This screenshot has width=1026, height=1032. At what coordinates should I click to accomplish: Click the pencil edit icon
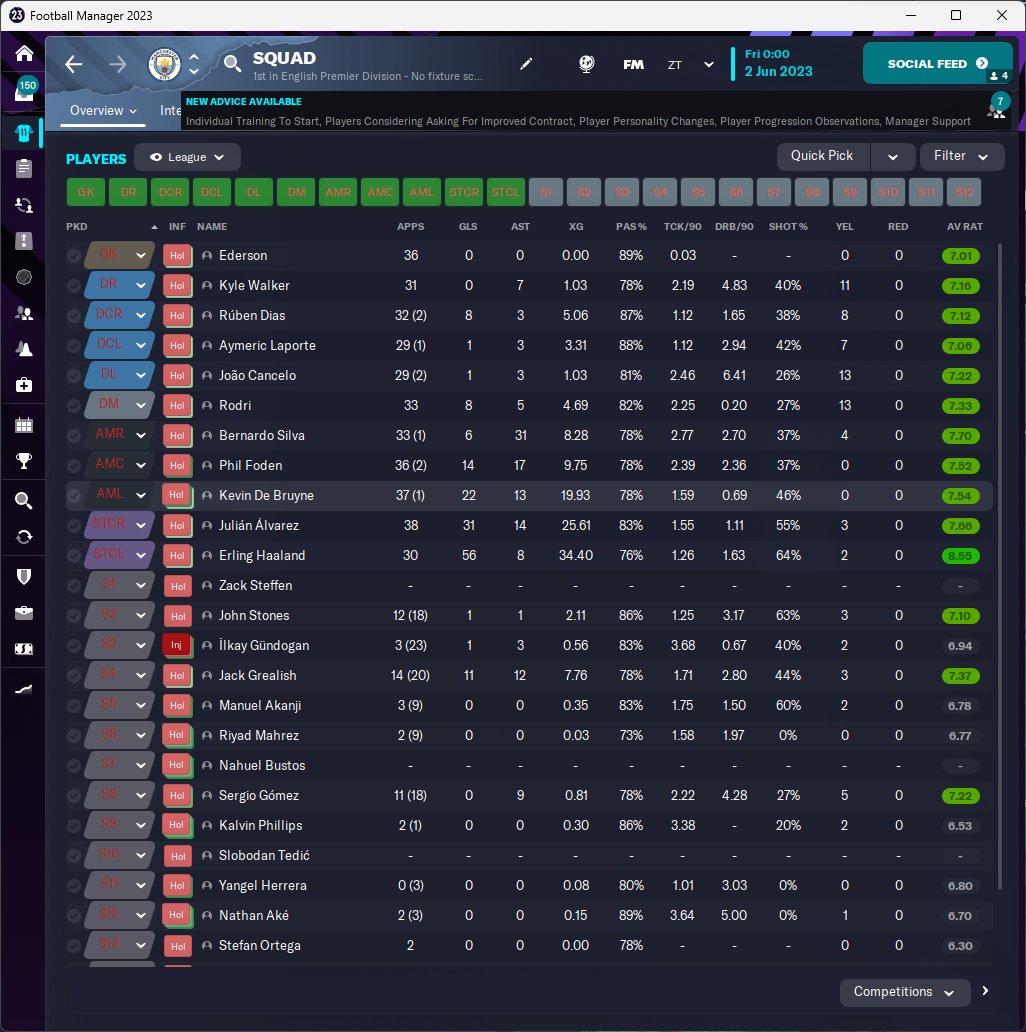(x=526, y=64)
